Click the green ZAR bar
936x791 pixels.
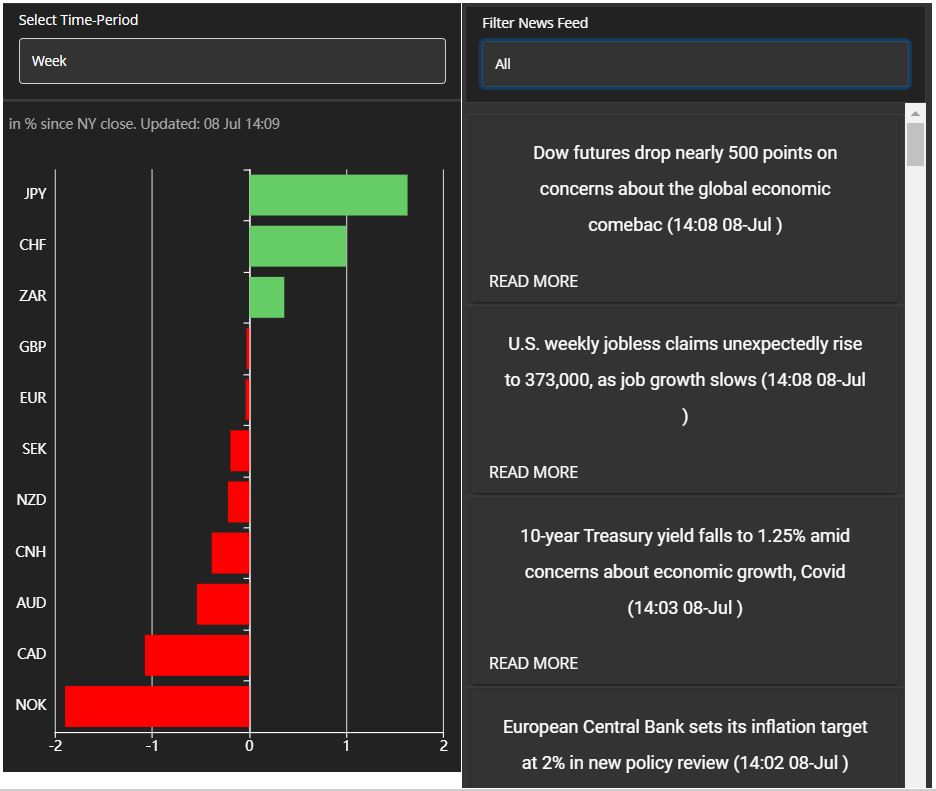(x=267, y=297)
